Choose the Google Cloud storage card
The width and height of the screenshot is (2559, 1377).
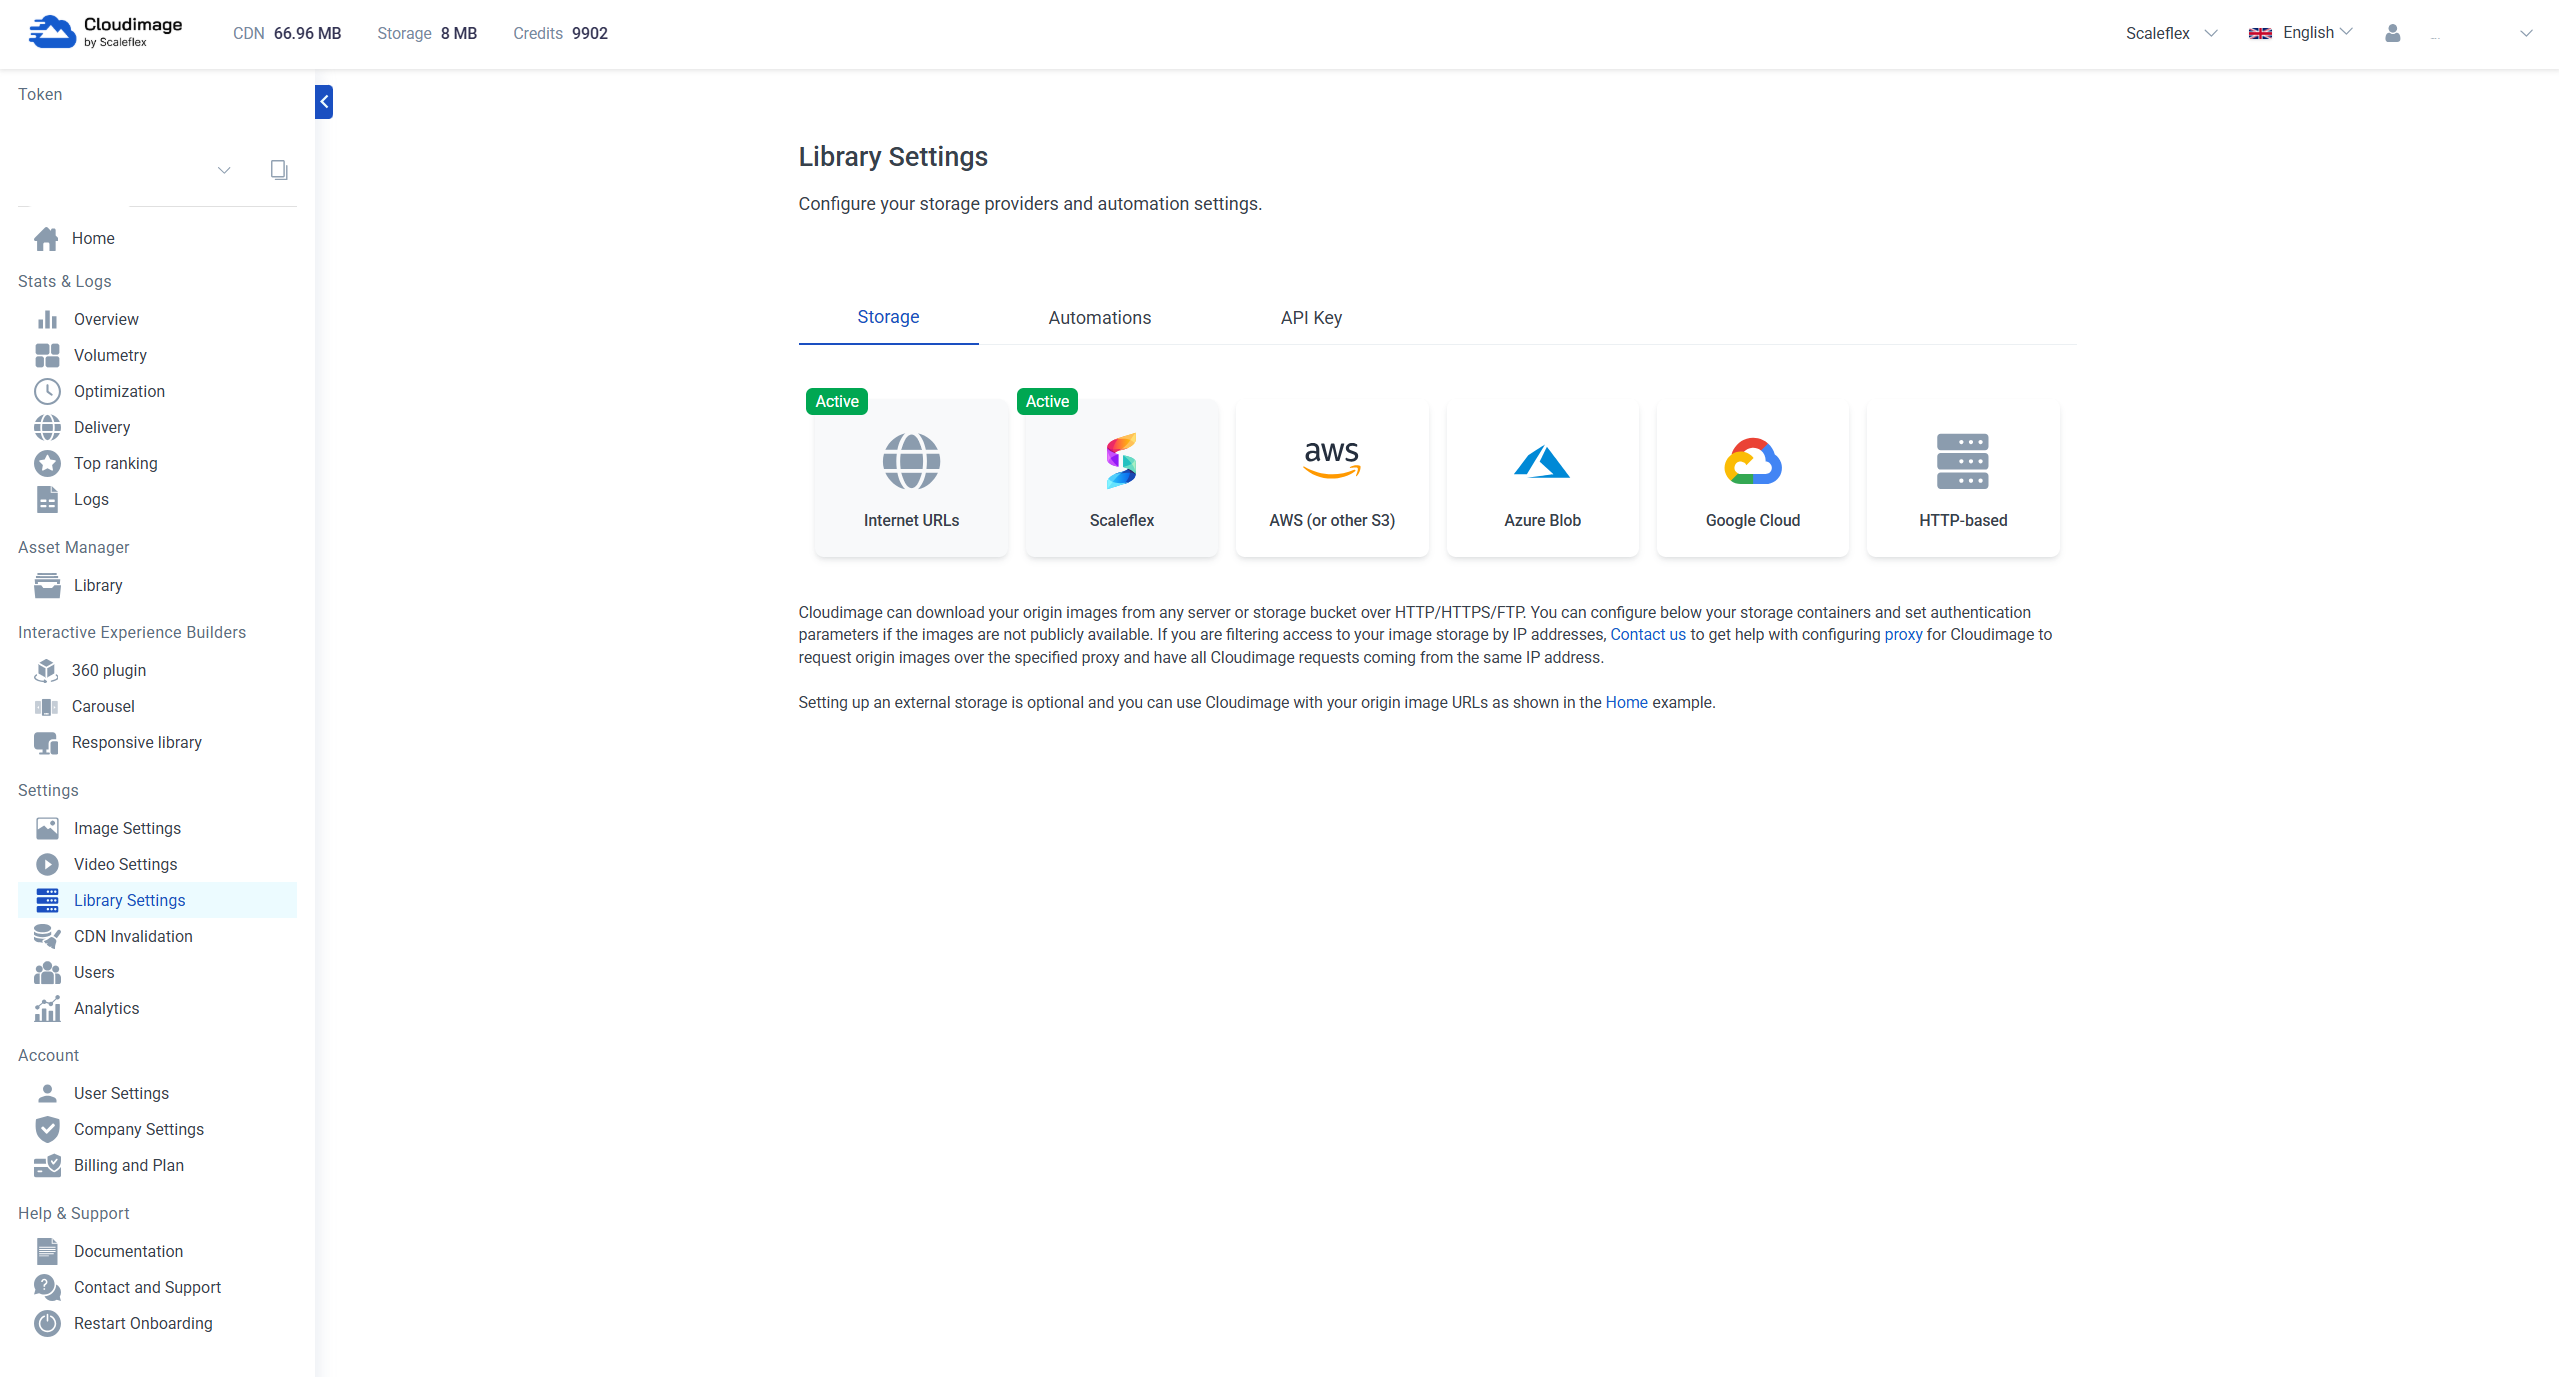(x=1751, y=478)
